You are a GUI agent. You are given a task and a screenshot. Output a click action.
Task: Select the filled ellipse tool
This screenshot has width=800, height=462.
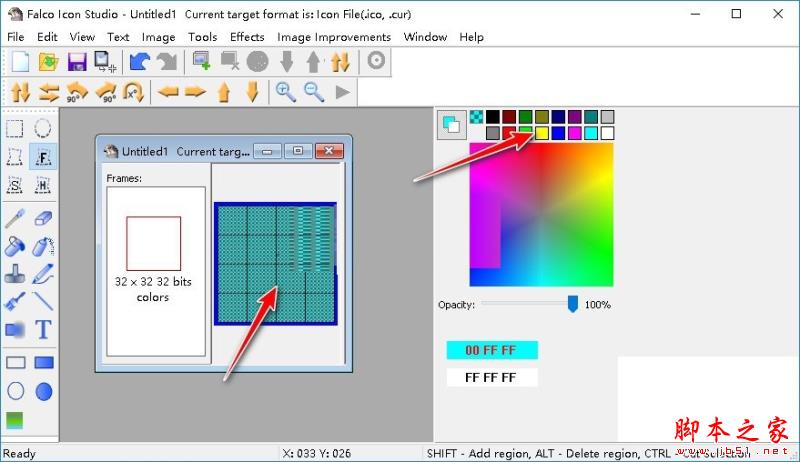(x=44, y=392)
